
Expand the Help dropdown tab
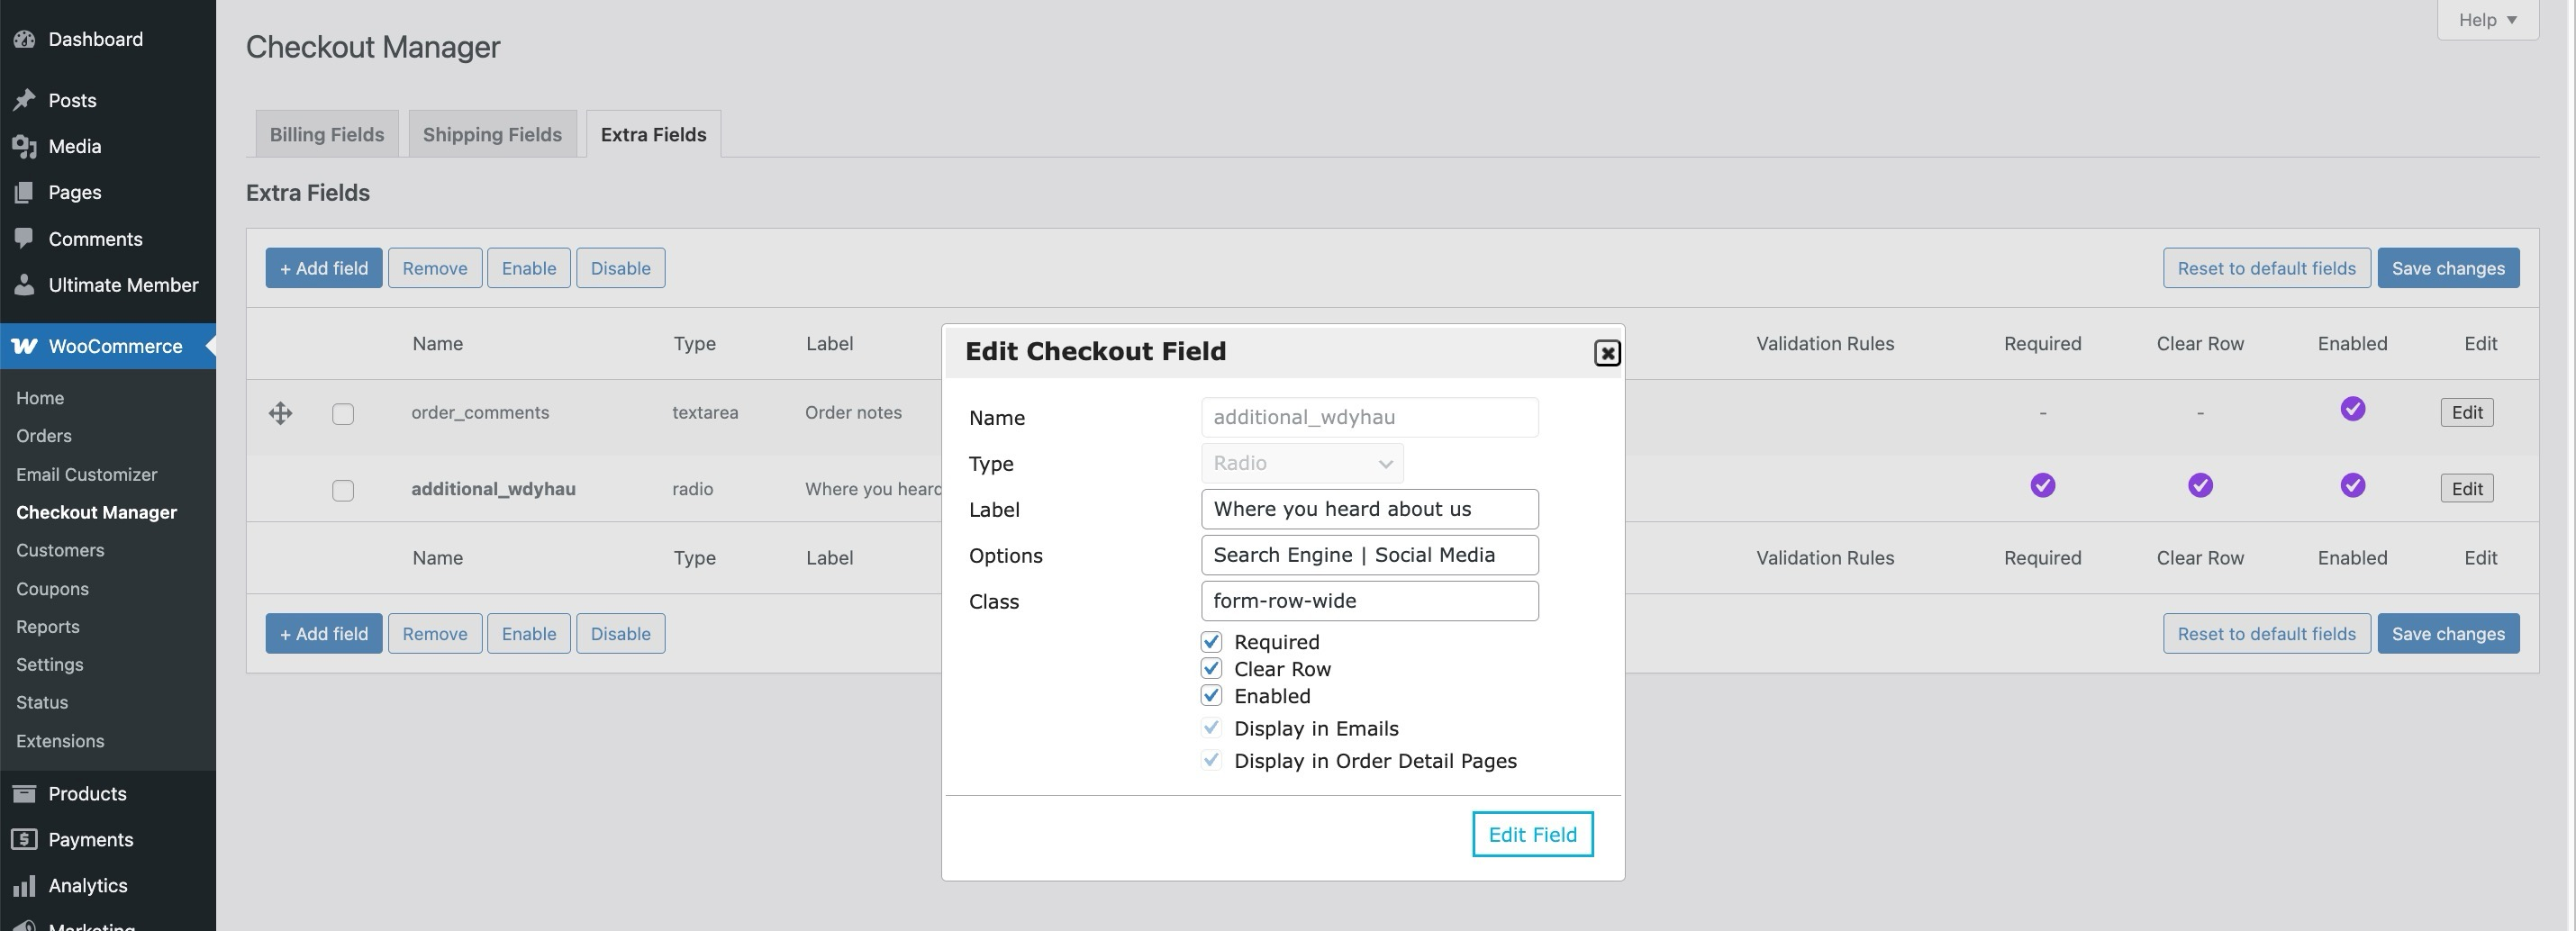pos(2487,20)
